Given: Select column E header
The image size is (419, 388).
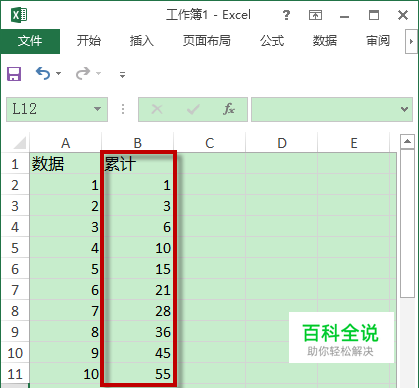Looking at the screenshot, I should (354, 143).
